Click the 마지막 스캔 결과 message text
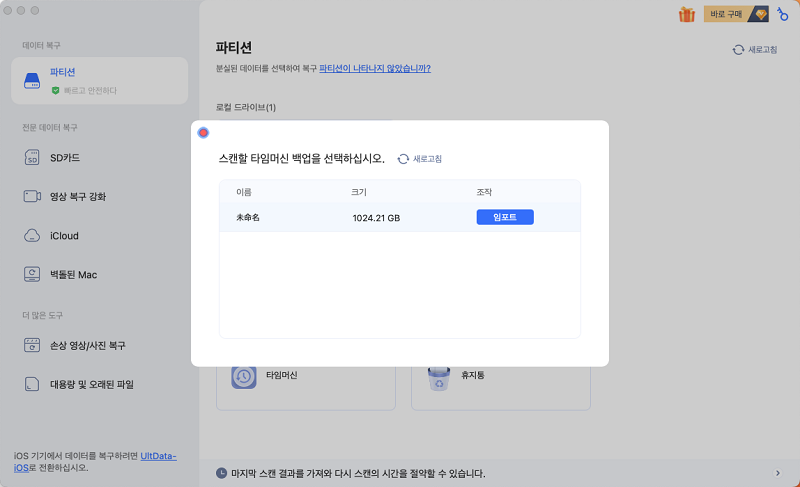The image size is (800, 487). click(x=358, y=474)
